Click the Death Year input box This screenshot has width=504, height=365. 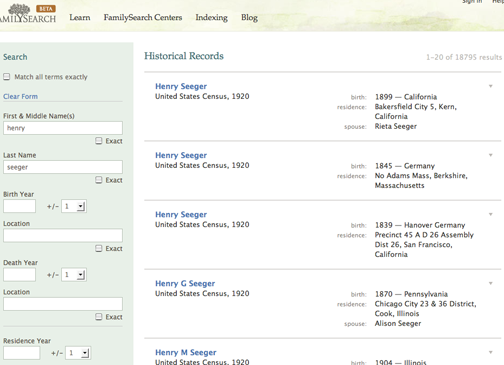pos(19,275)
